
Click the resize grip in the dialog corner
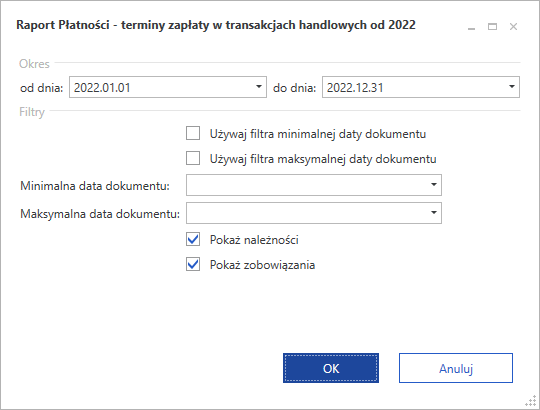[x=531, y=401]
